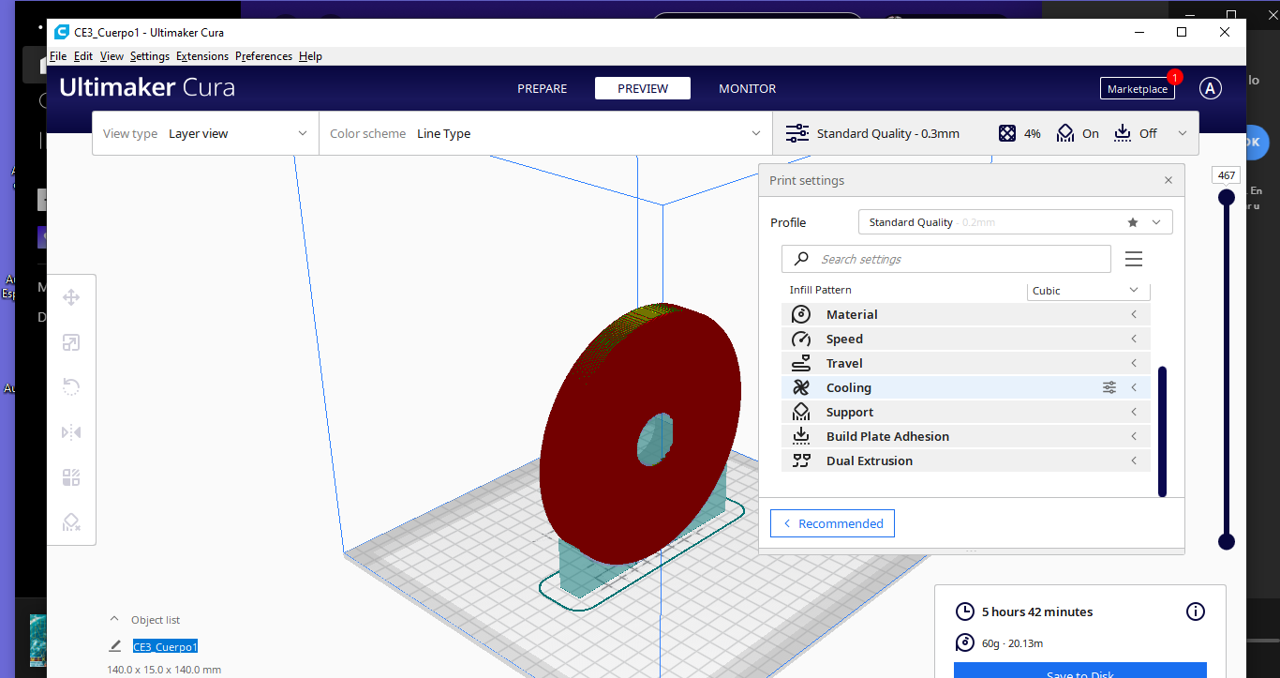Click Save to Disk button
Viewport: 1280px width, 678px height.
click(1080, 671)
